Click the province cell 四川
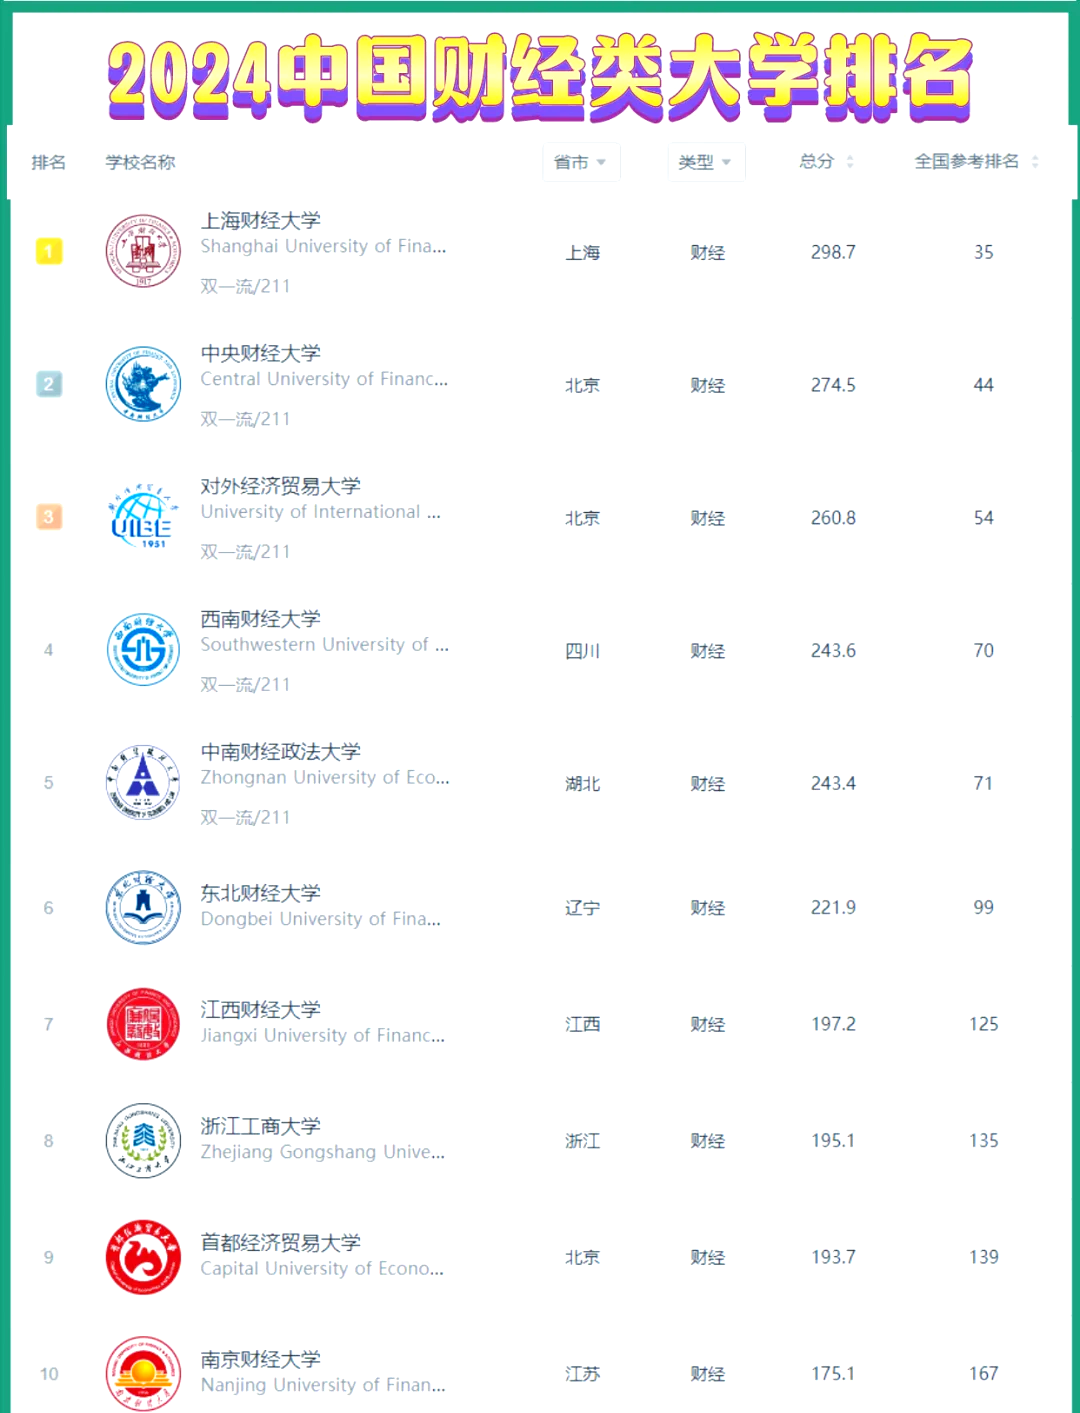The width and height of the screenshot is (1080, 1413). tap(582, 651)
